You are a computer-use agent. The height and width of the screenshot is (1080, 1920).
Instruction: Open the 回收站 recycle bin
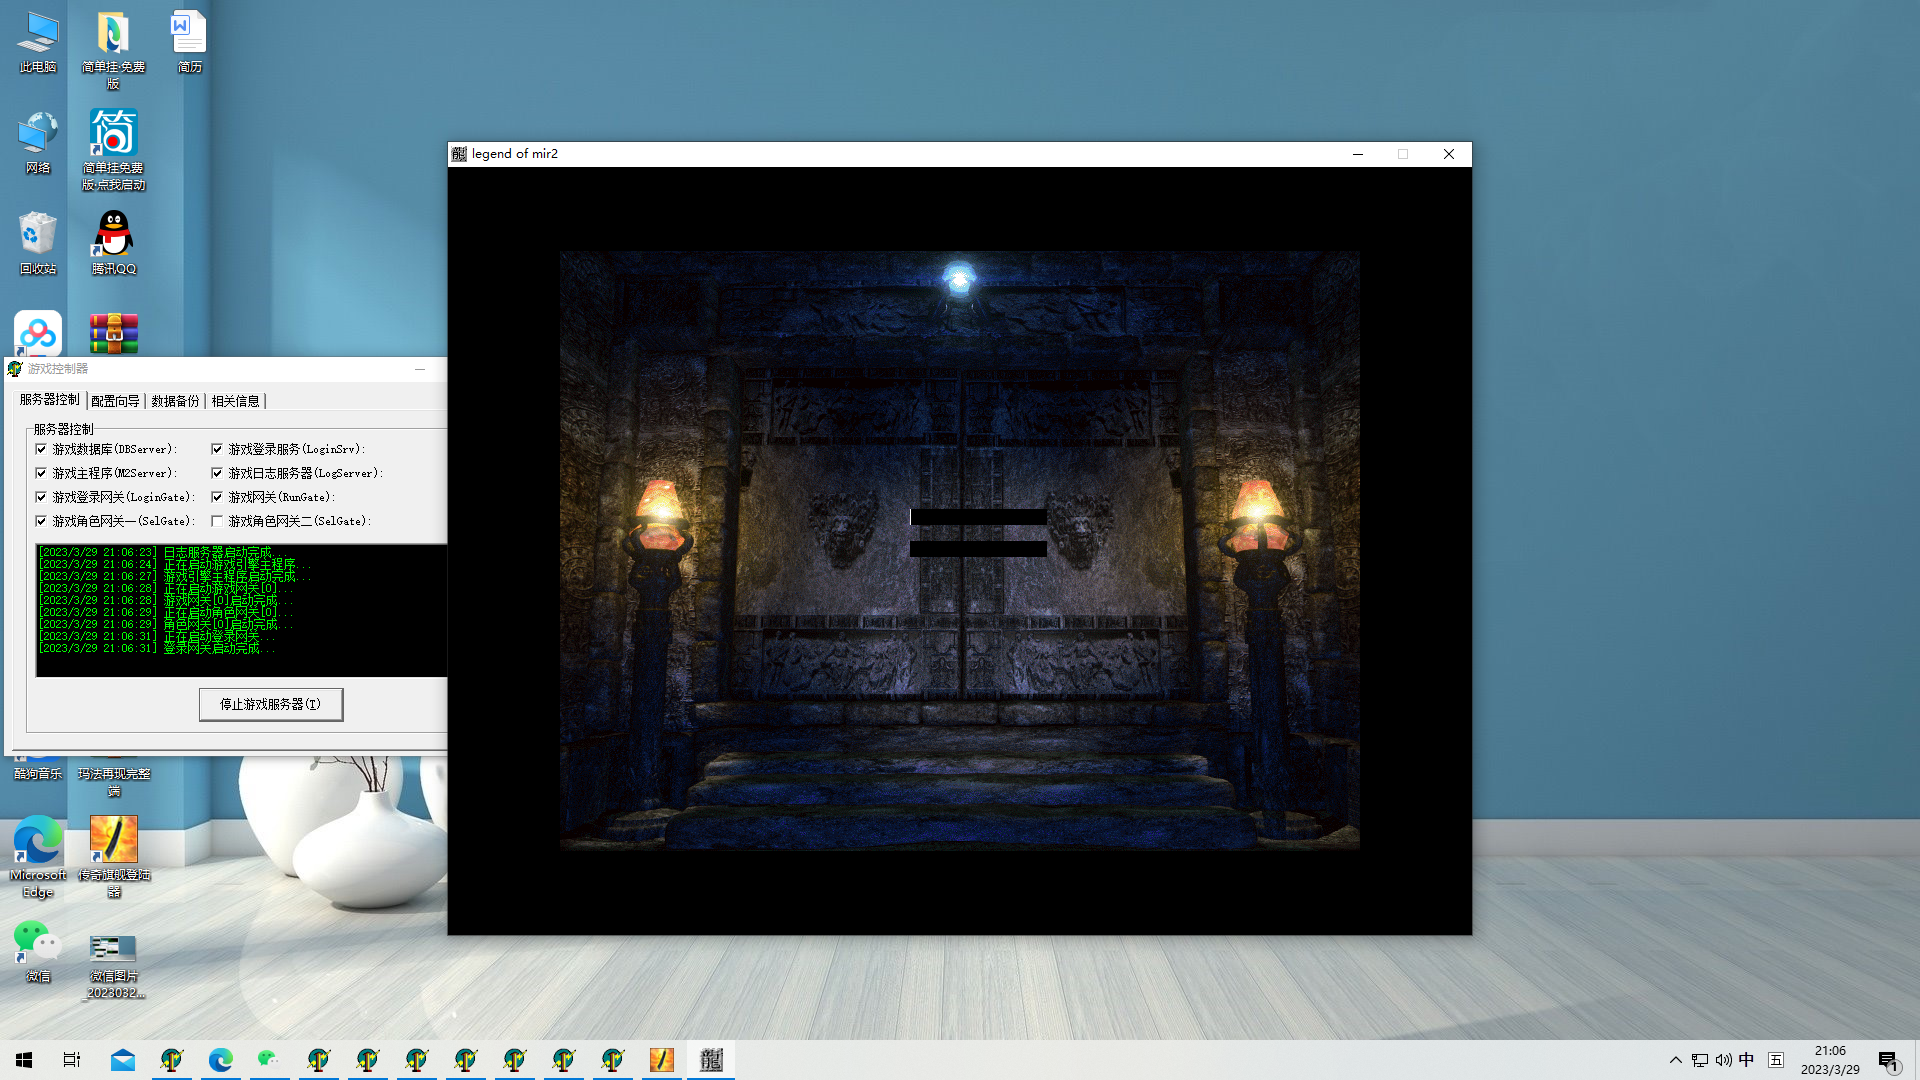point(38,244)
